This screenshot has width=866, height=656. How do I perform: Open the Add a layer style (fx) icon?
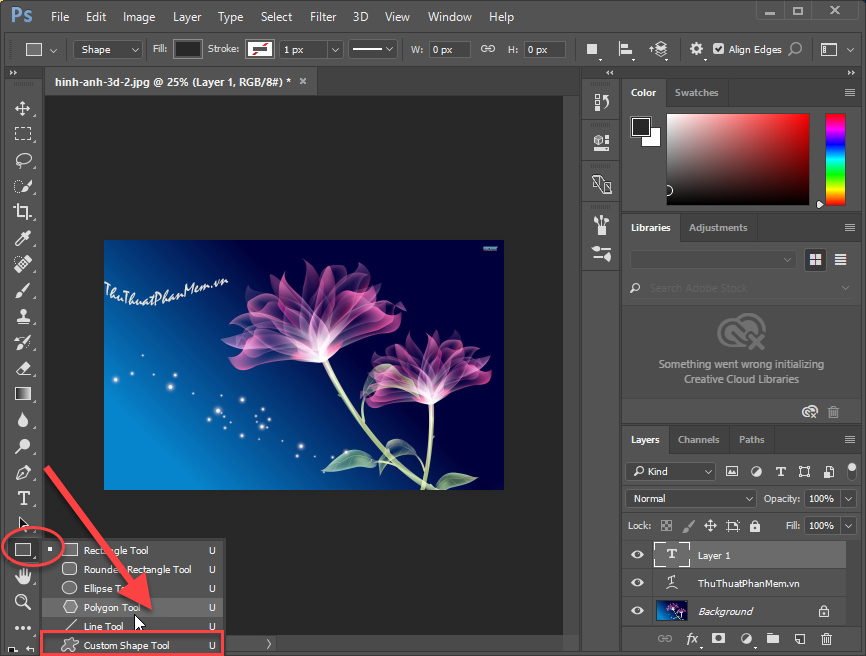tap(692, 638)
